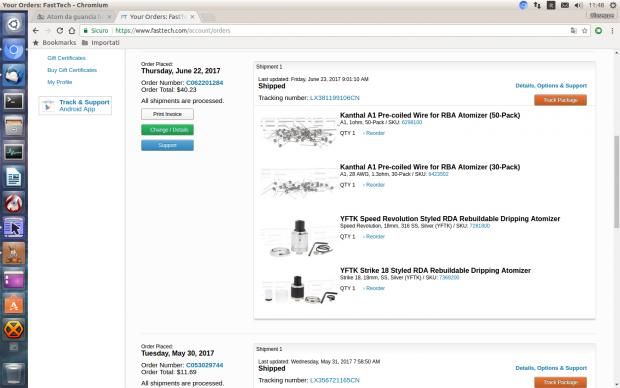Screen dimensions: 620x388
Task: Open the purple window app in dock
Action: click(13, 279)
